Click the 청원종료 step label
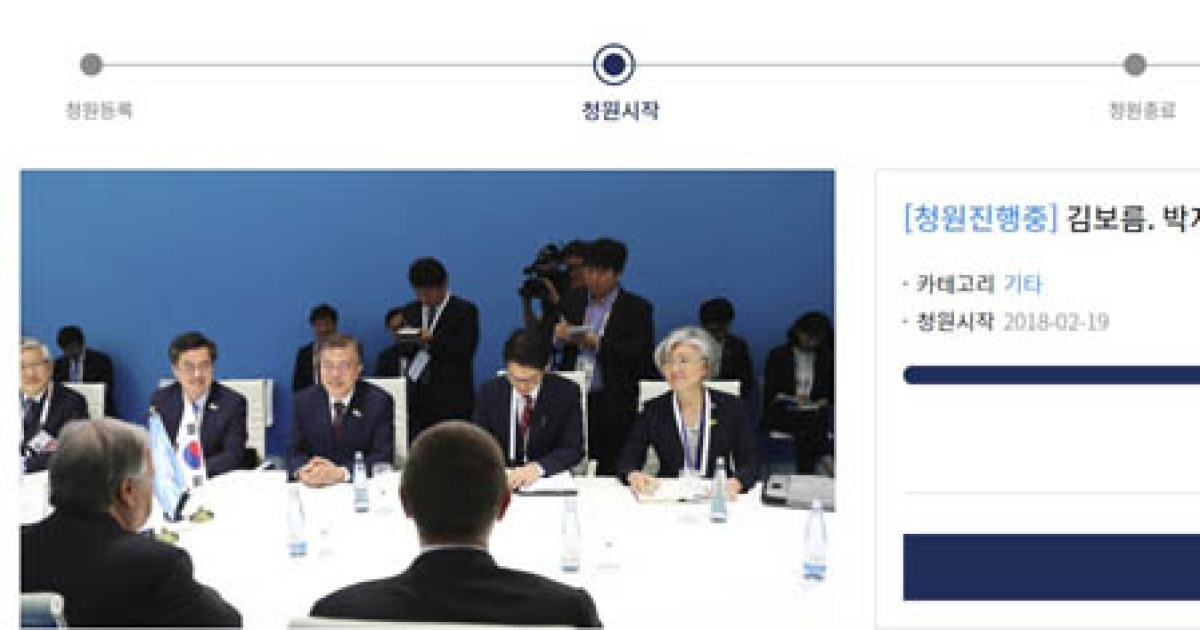This screenshot has width=1200, height=630. 1142,111
